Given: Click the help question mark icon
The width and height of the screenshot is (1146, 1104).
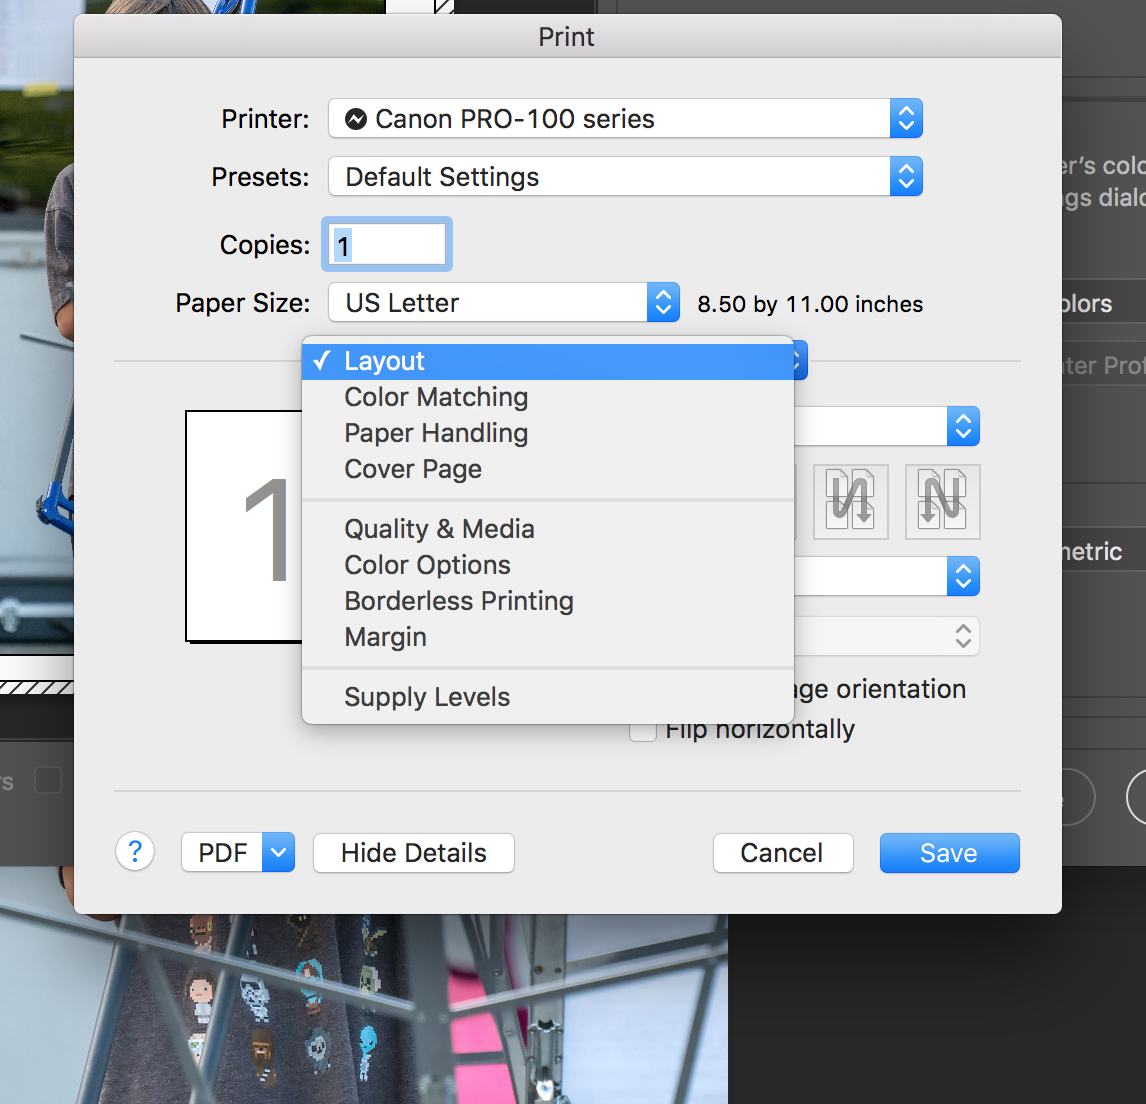Looking at the screenshot, I should 135,852.
